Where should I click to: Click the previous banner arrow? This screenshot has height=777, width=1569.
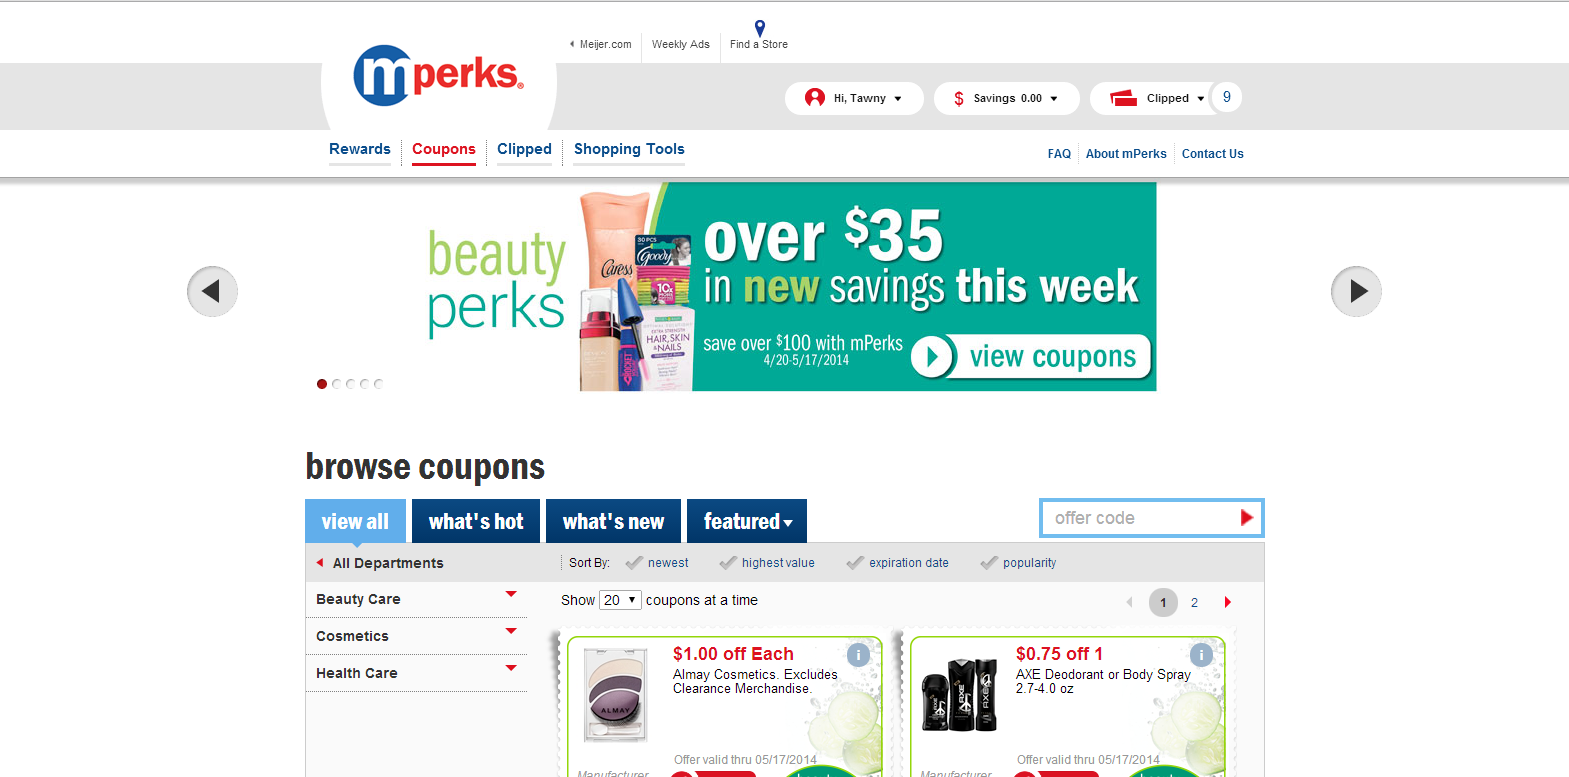(x=212, y=291)
